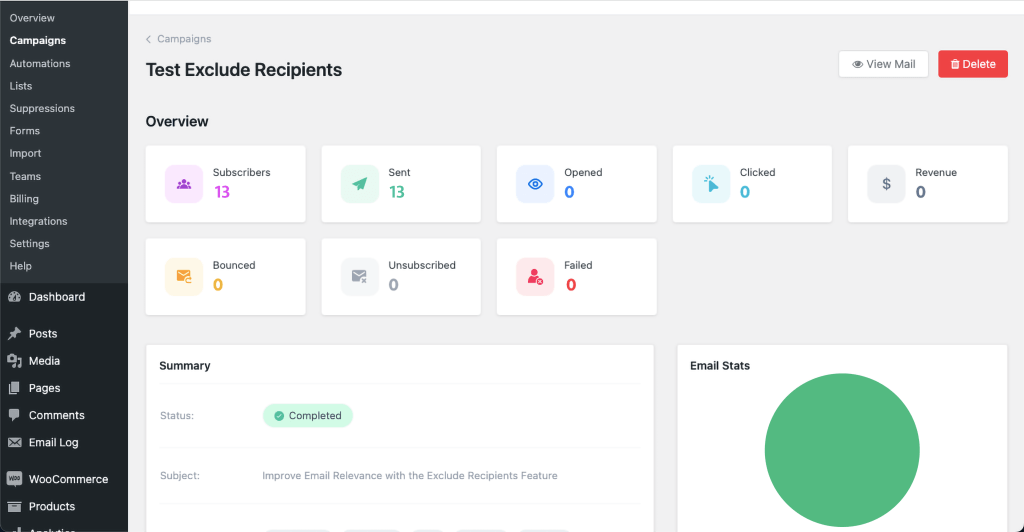Open the Media library
The height and width of the screenshot is (532, 1024).
click(44, 361)
